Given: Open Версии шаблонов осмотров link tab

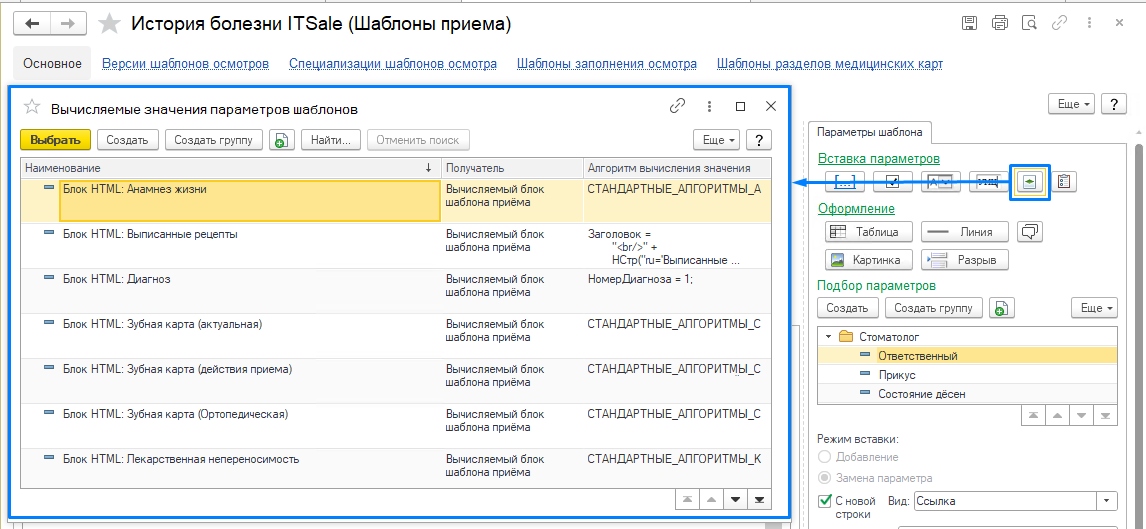Looking at the screenshot, I should coord(186,64).
